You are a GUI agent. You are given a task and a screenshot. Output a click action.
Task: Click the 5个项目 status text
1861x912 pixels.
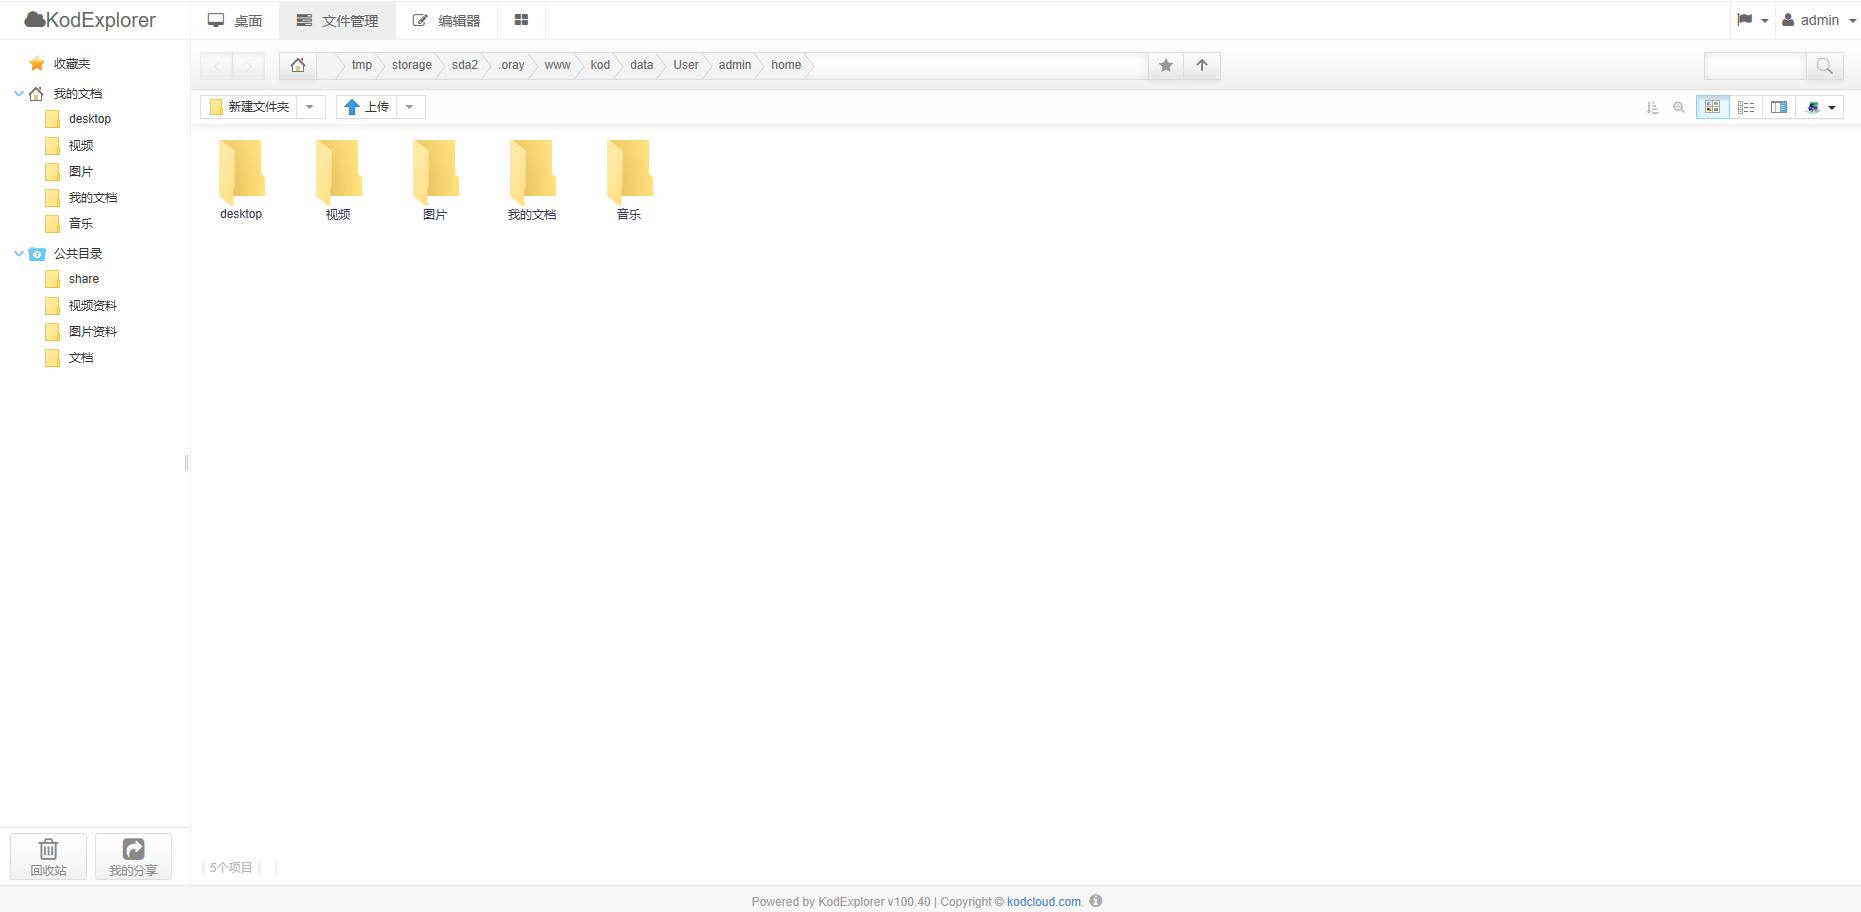click(x=231, y=868)
